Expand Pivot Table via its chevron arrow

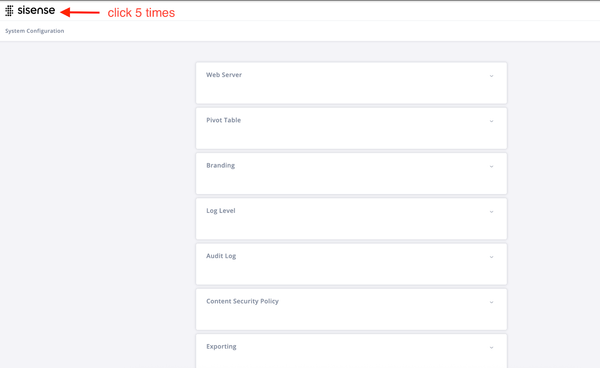click(x=491, y=121)
